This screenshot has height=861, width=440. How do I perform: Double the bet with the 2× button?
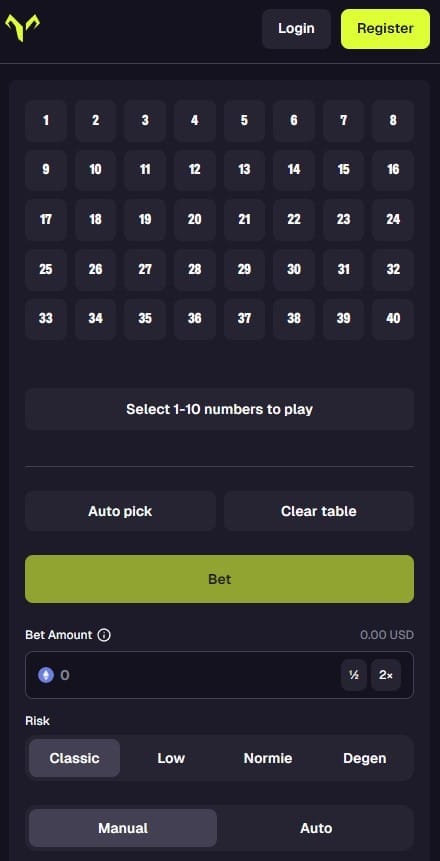click(386, 675)
